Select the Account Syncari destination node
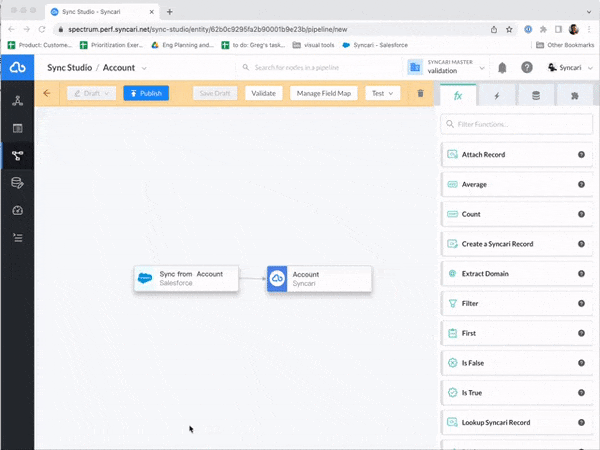 pos(320,279)
